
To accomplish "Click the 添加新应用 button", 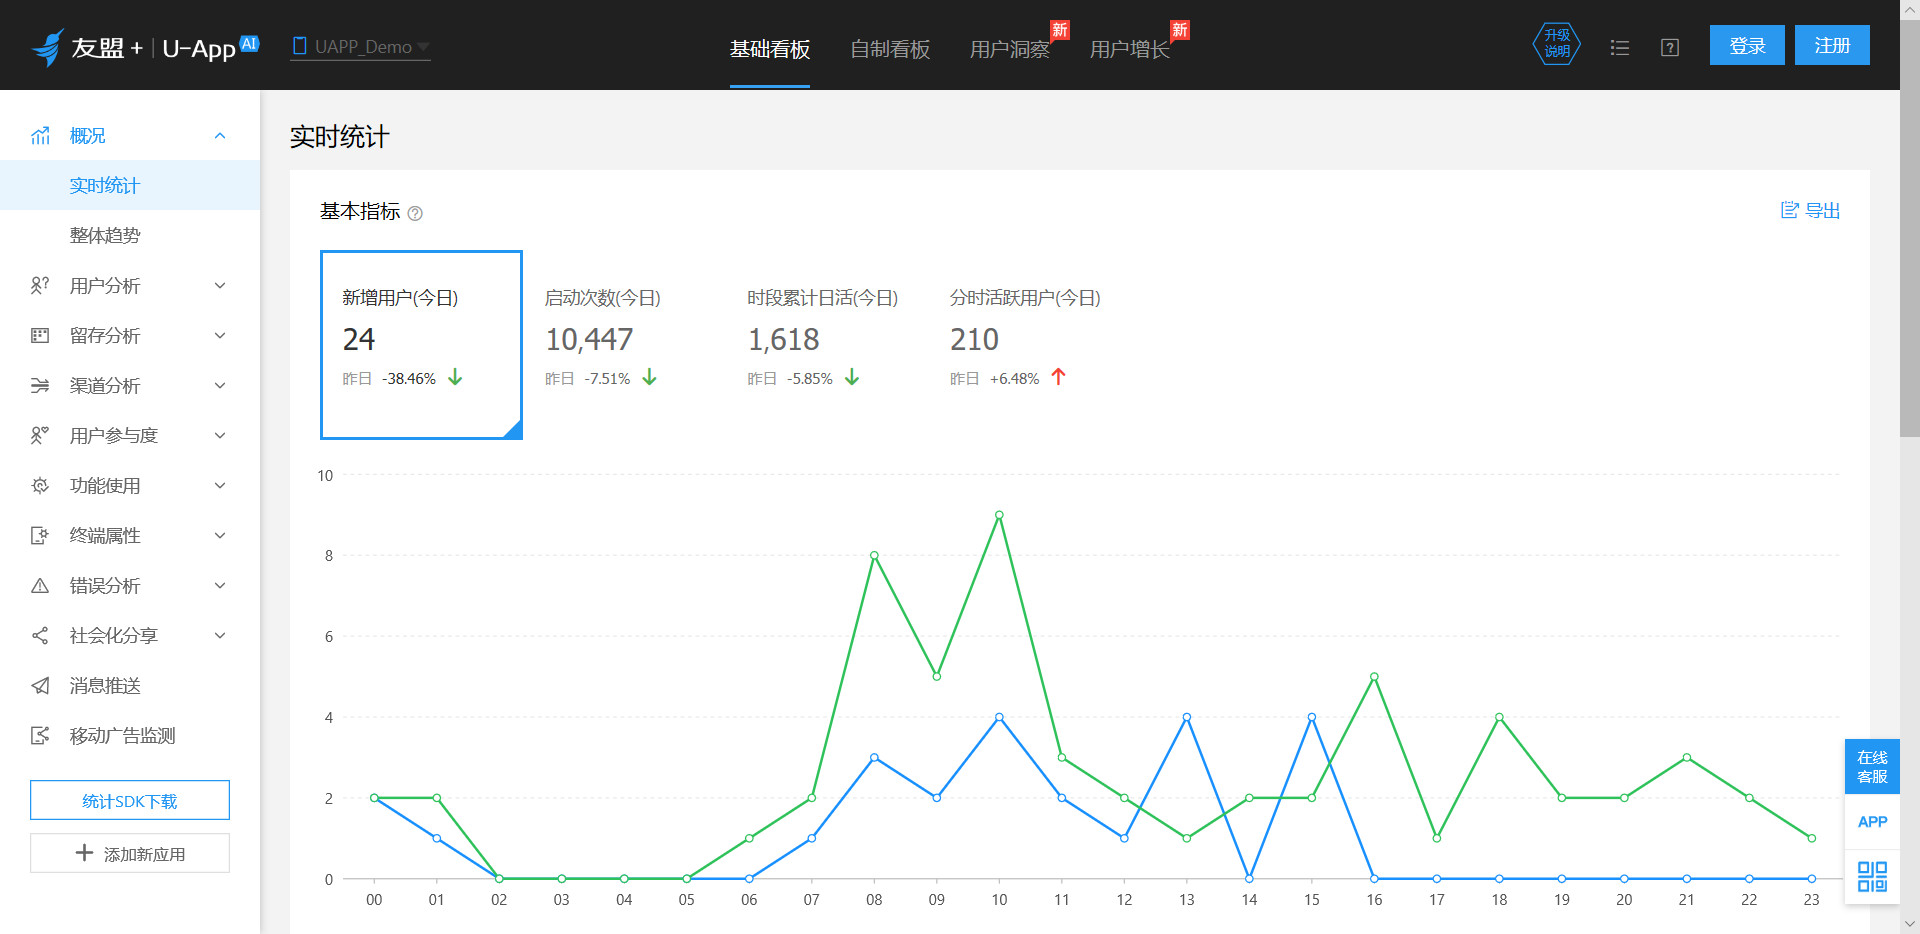I will pyautogui.click(x=130, y=853).
